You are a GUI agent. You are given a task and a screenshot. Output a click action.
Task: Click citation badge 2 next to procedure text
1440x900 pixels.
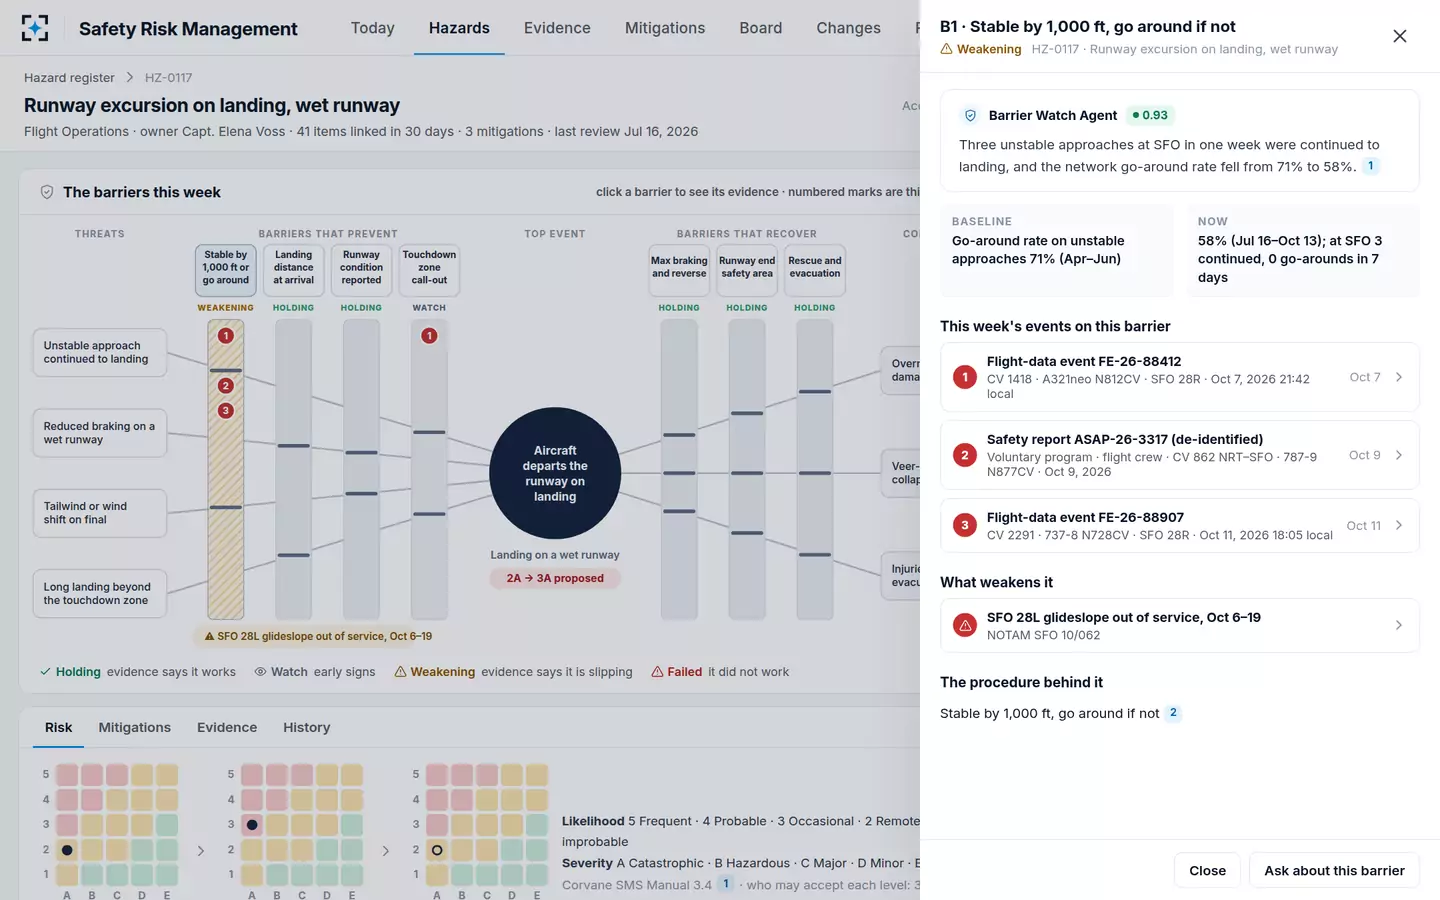[1174, 713]
